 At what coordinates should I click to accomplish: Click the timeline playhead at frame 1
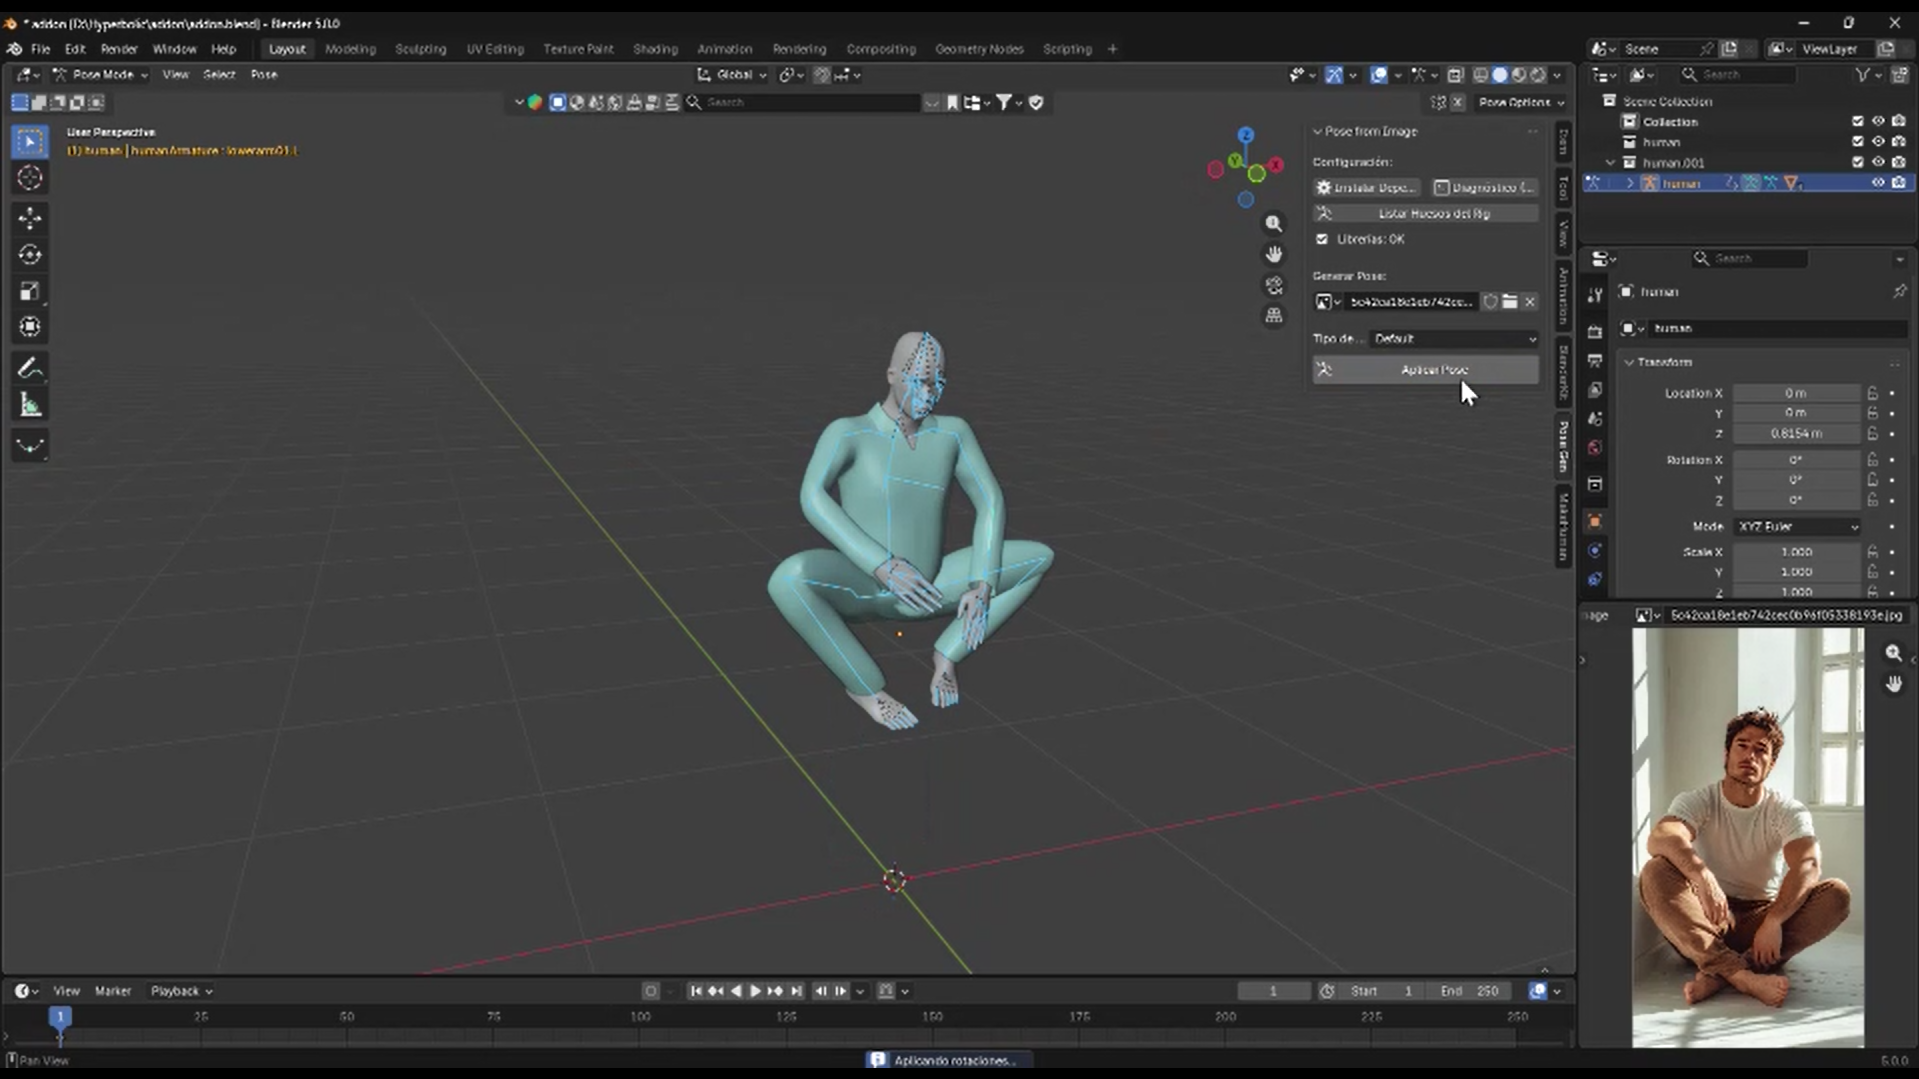coord(60,1017)
